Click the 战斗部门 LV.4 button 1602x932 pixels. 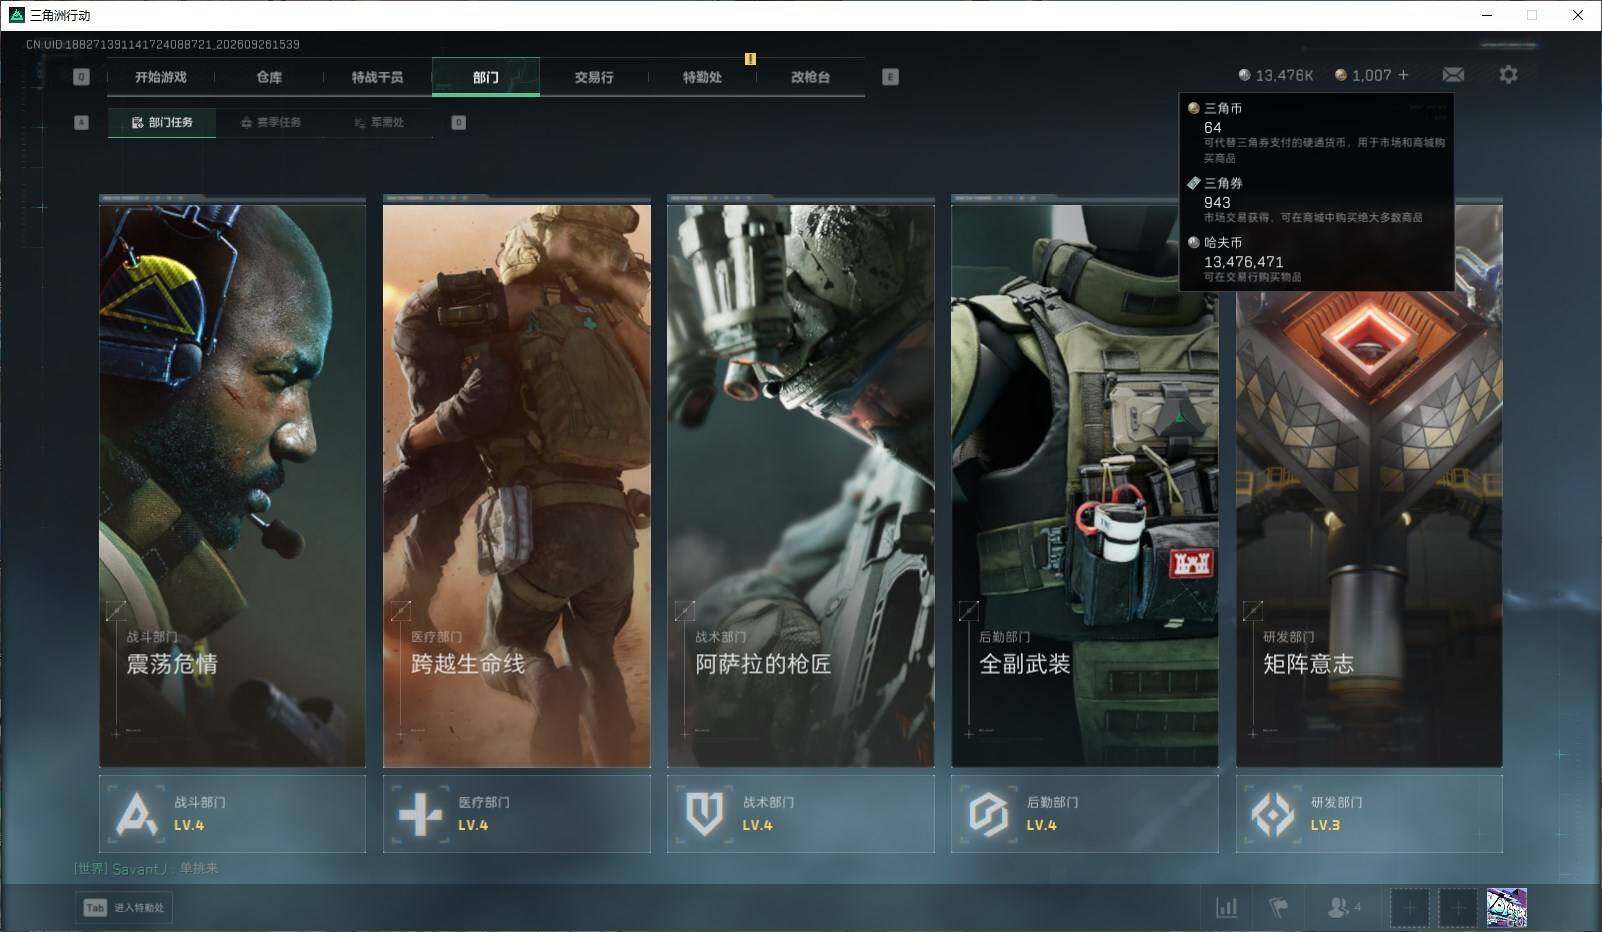(232, 814)
